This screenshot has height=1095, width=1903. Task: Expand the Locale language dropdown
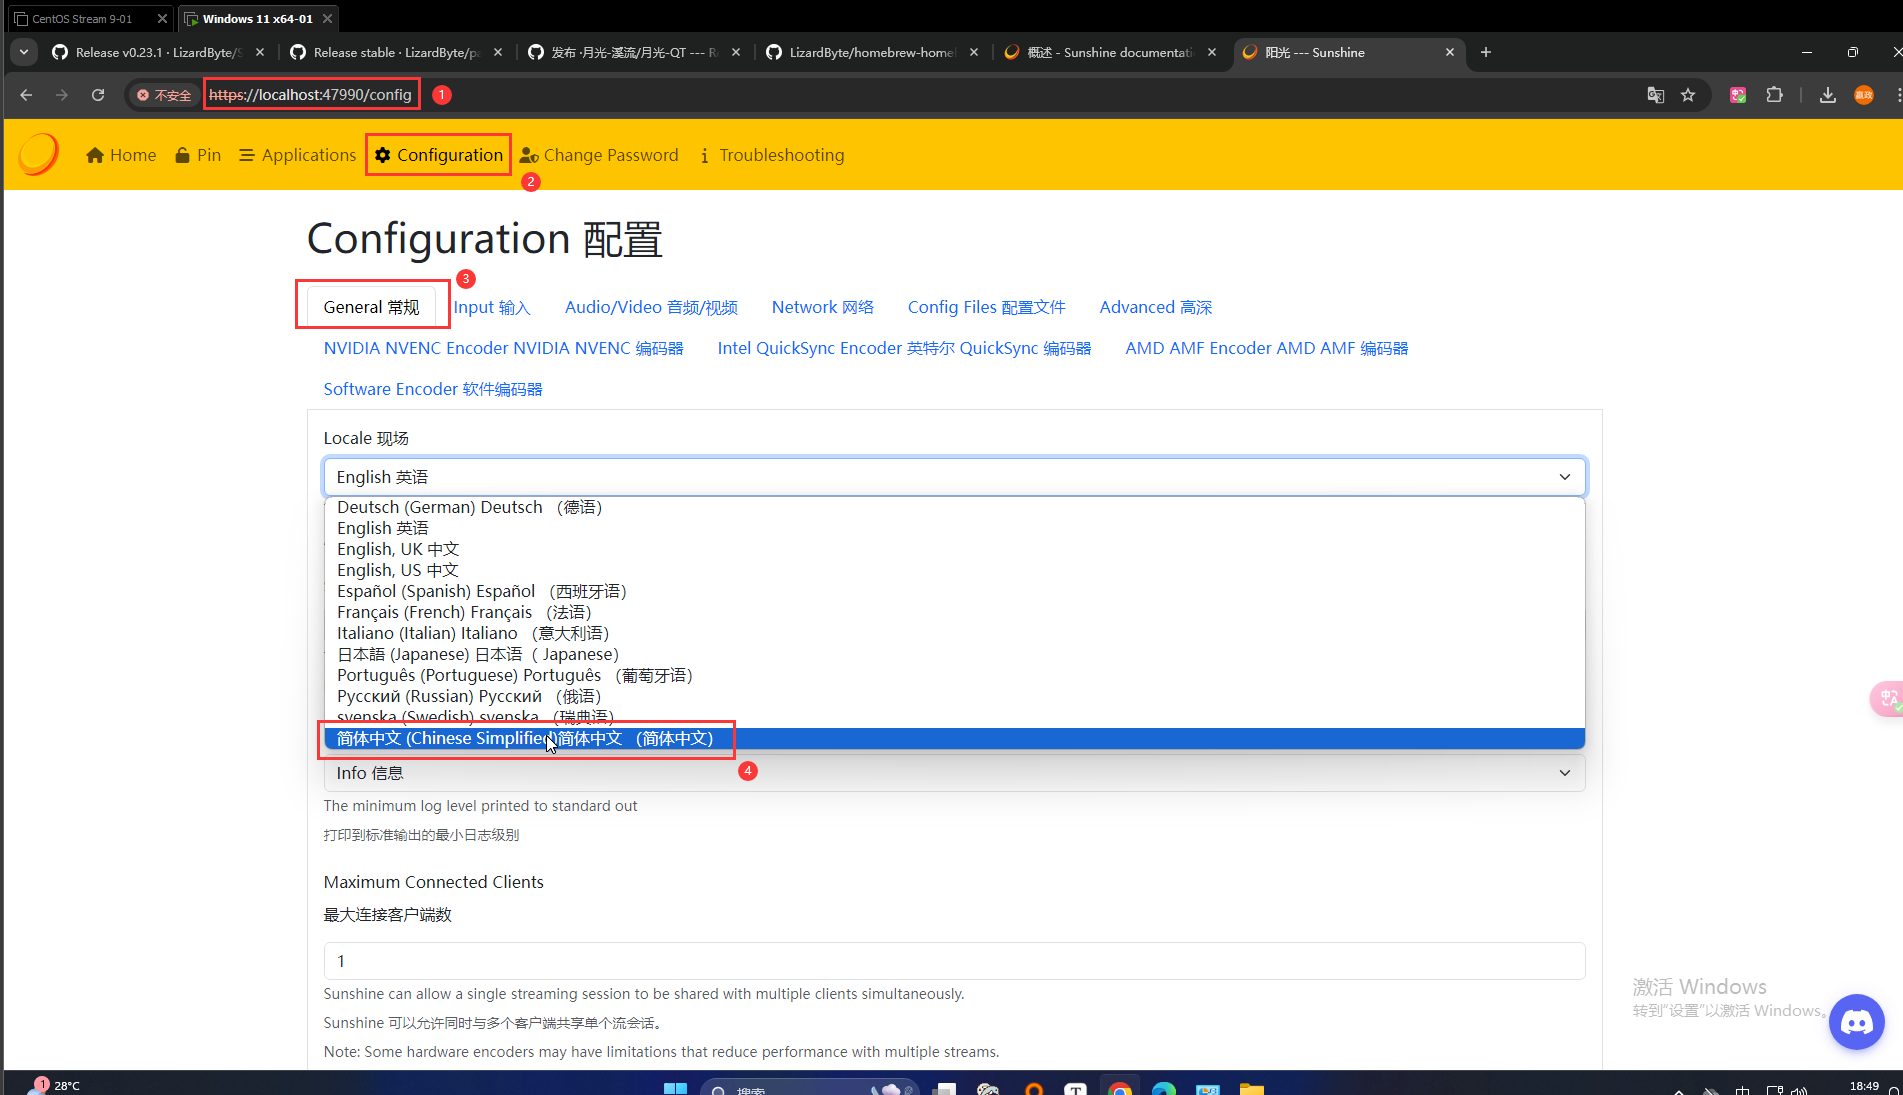955,477
